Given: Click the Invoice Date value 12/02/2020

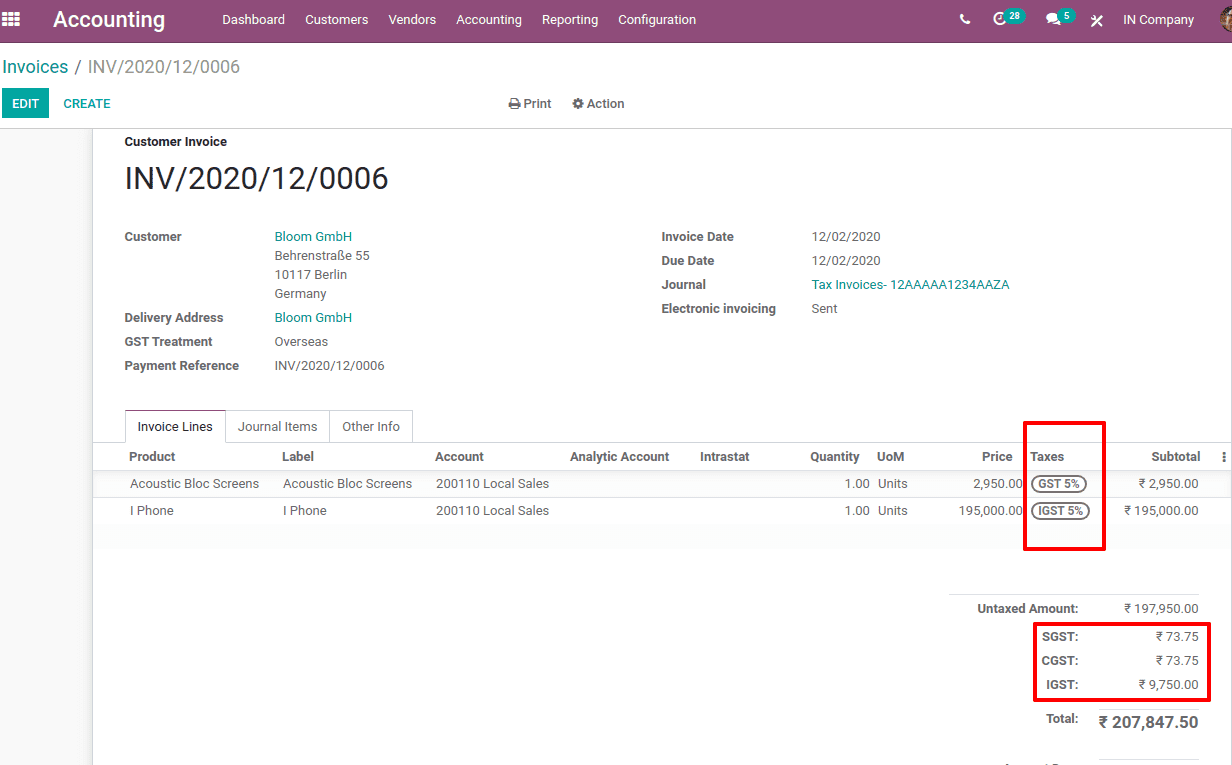Looking at the screenshot, I should click(846, 237).
